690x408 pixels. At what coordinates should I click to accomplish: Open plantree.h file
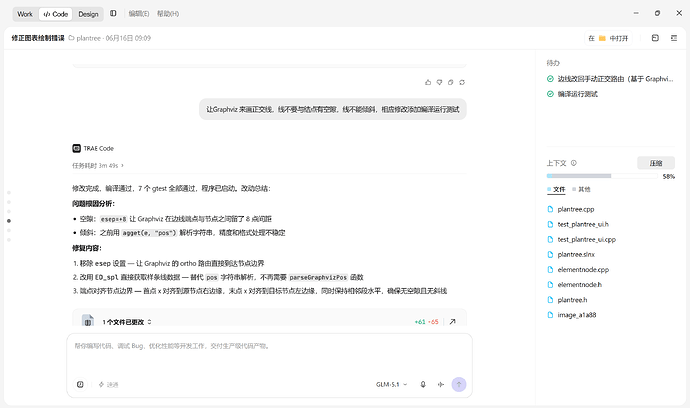(567, 300)
